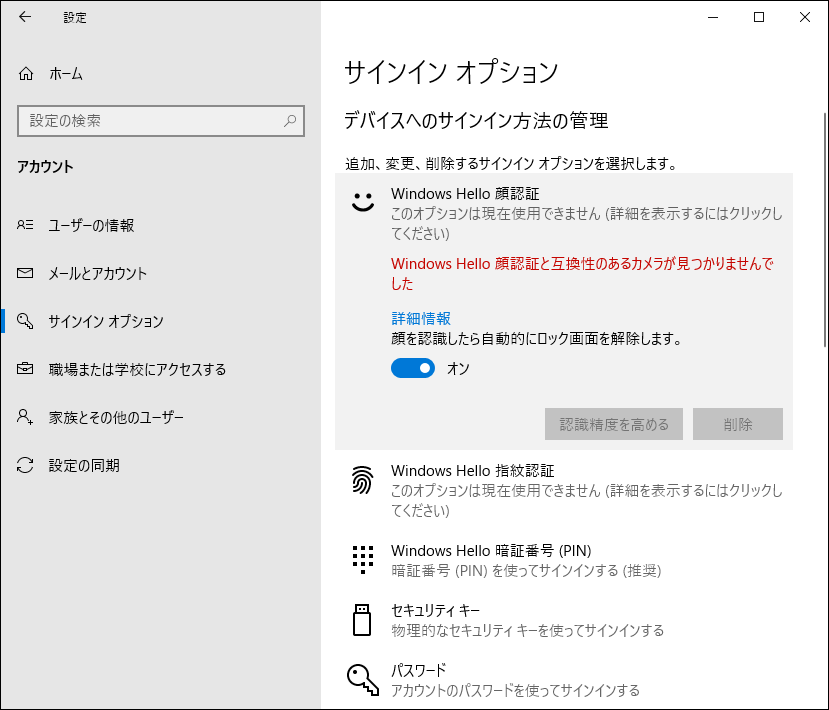Open ユーザーの情報 settings page

161,225
